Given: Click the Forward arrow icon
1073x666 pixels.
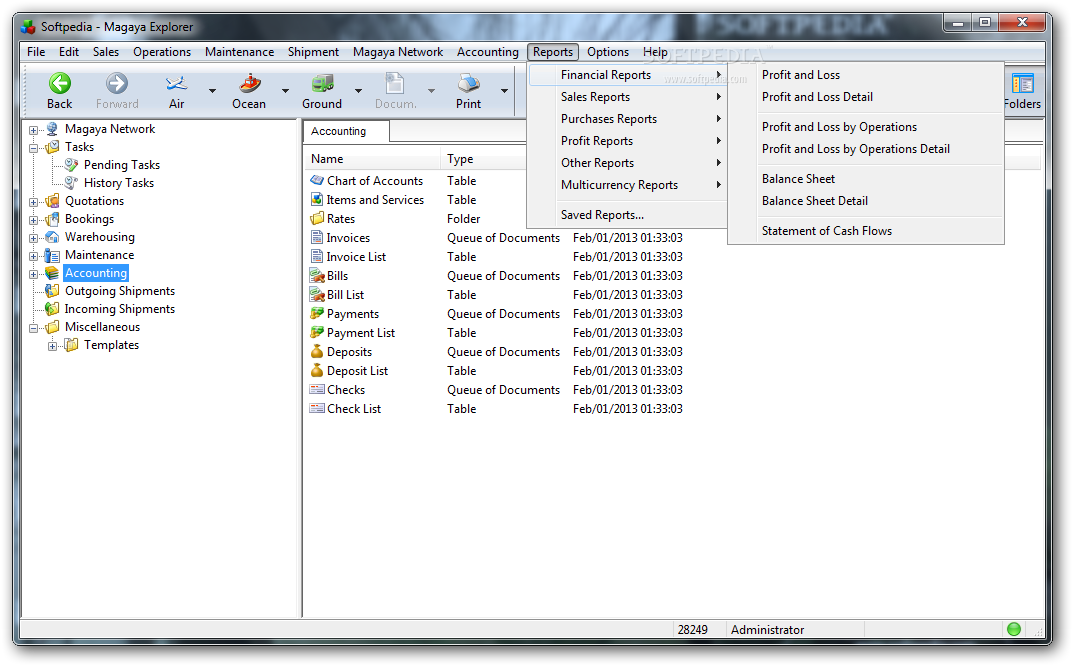Looking at the screenshot, I should click(x=116, y=84).
